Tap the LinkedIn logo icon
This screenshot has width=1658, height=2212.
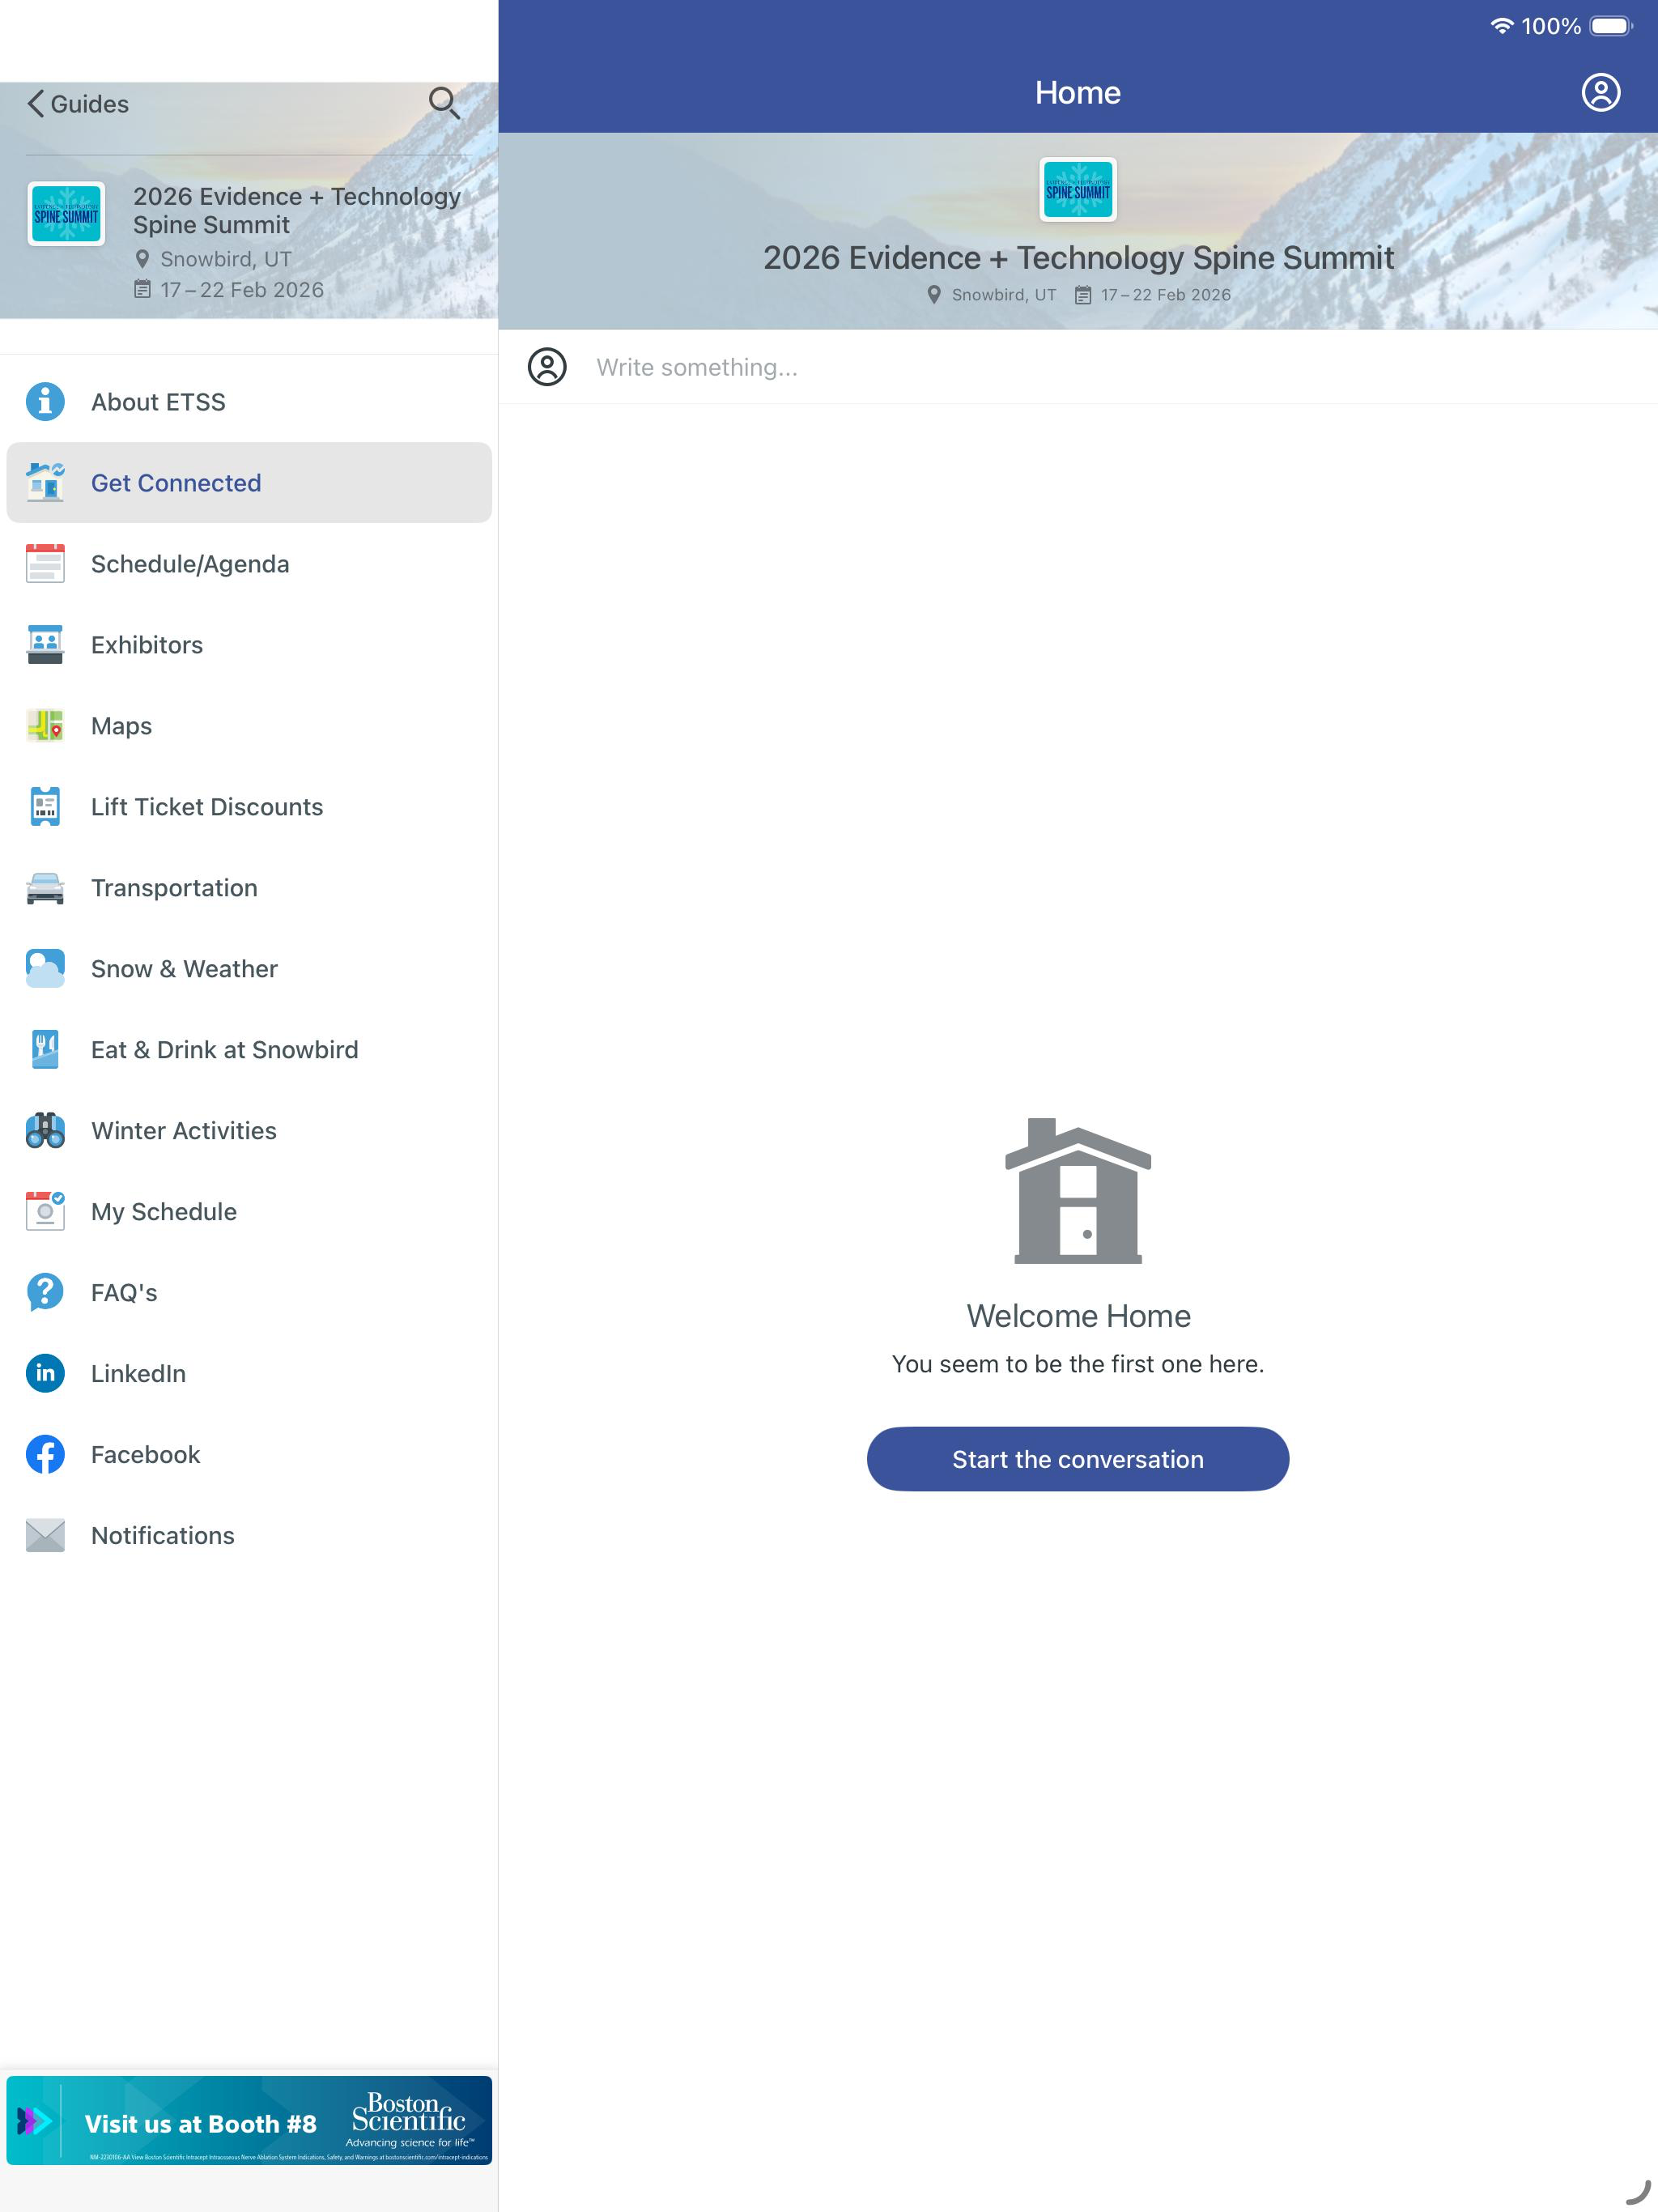(x=45, y=1374)
